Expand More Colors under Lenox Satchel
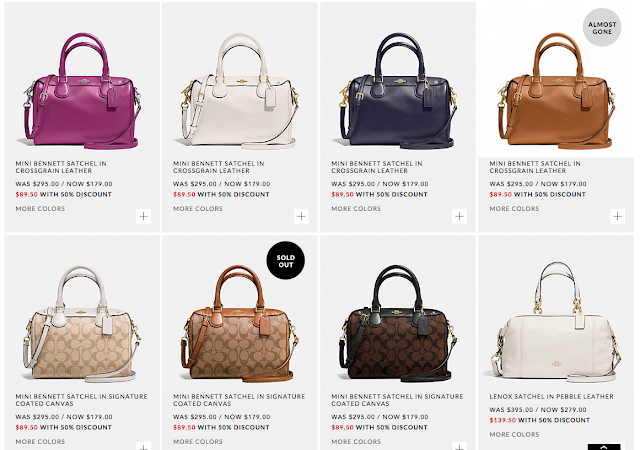 point(514,434)
